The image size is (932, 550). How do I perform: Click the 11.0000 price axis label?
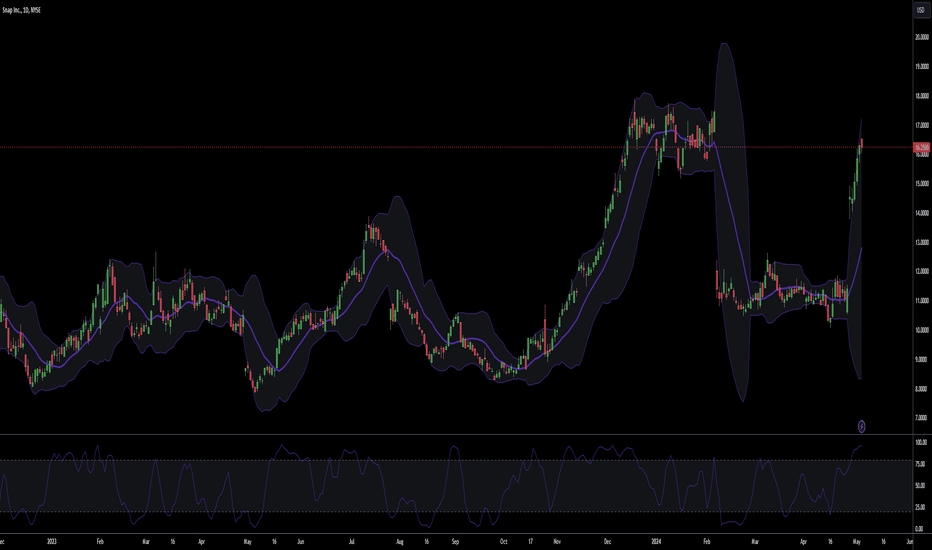pos(922,301)
